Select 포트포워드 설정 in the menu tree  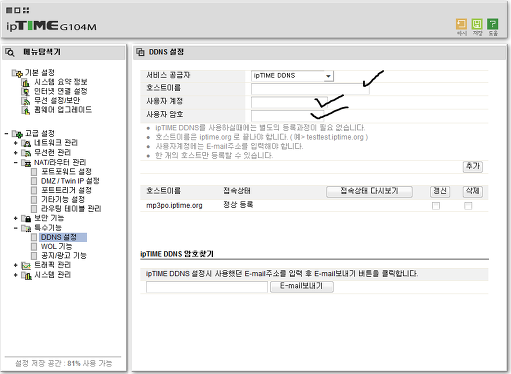pyautogui.click(x=66, y=172)
